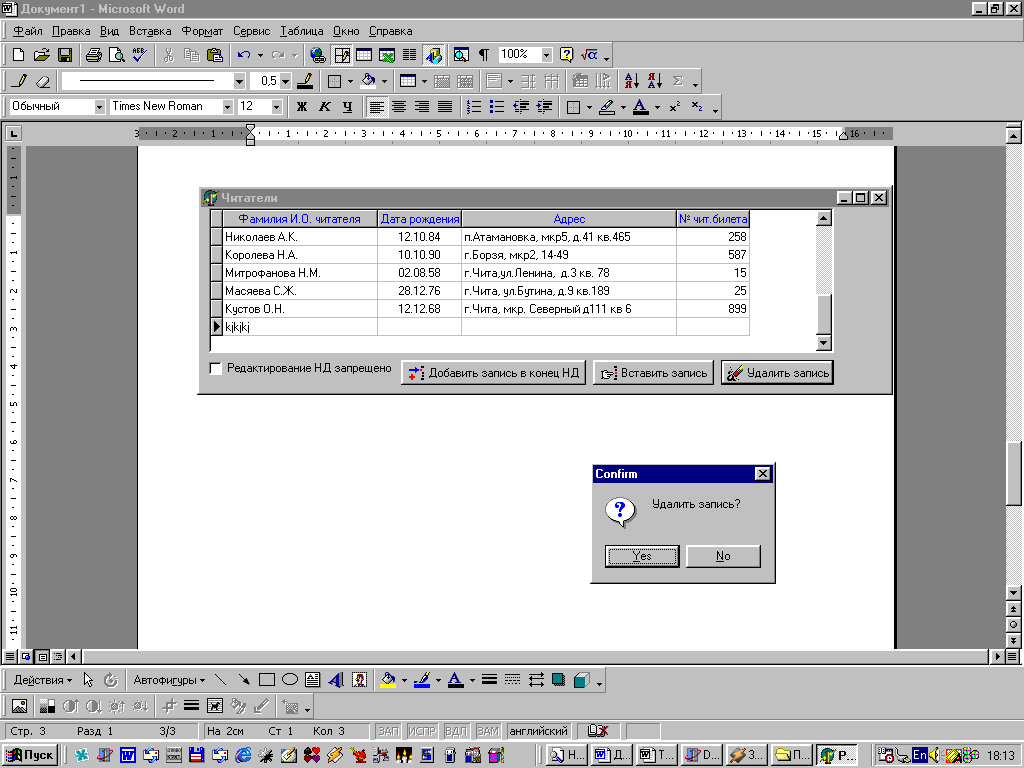
Task: Open the zoom 100% dropdown
Action: point(547,55)
